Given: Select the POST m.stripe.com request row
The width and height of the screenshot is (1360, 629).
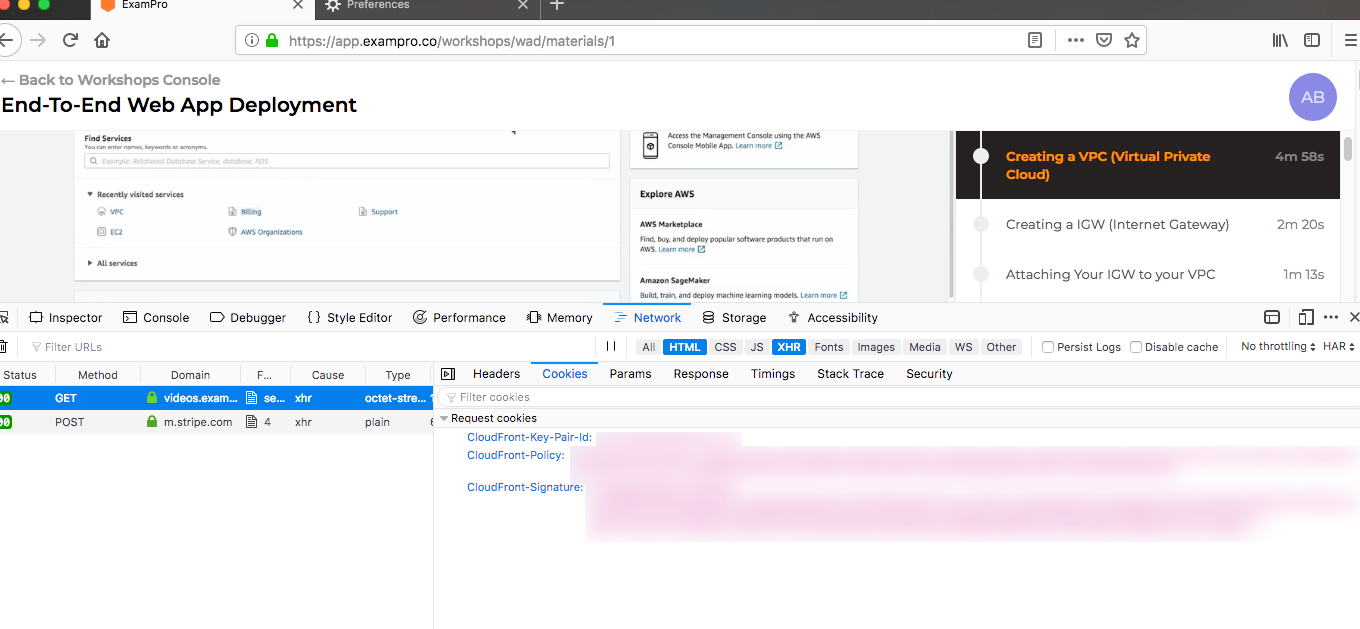Looking at the screenshot, I should point(216,422).
